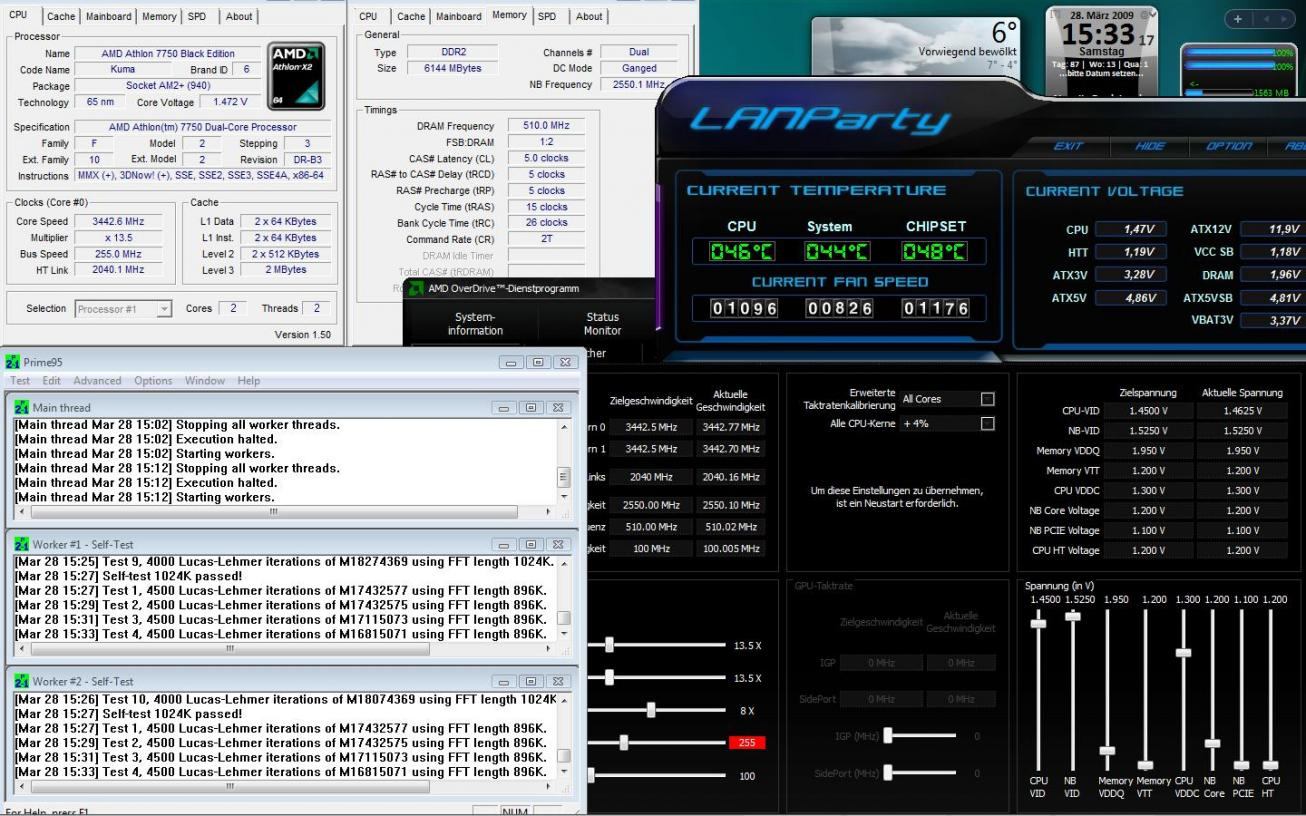The image size is (1306, 816).
Task: Open the Processor #1 selection dropdown in CPU-Z
Action: coord(165,309)
